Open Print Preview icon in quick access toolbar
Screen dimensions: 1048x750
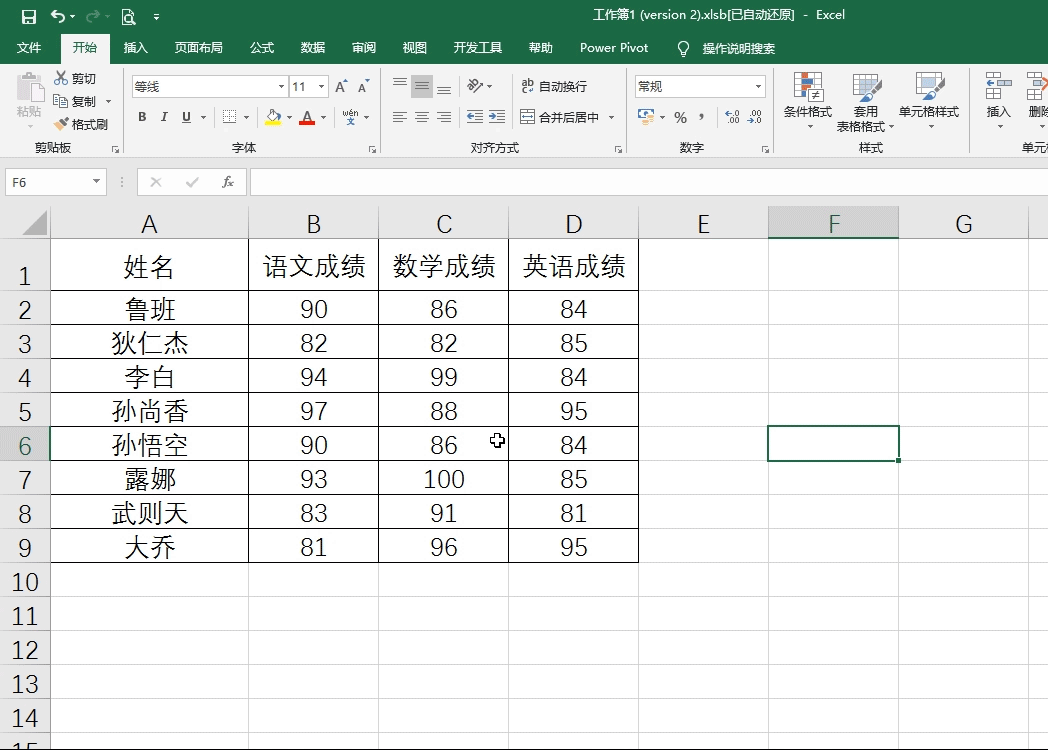point(128,16)
